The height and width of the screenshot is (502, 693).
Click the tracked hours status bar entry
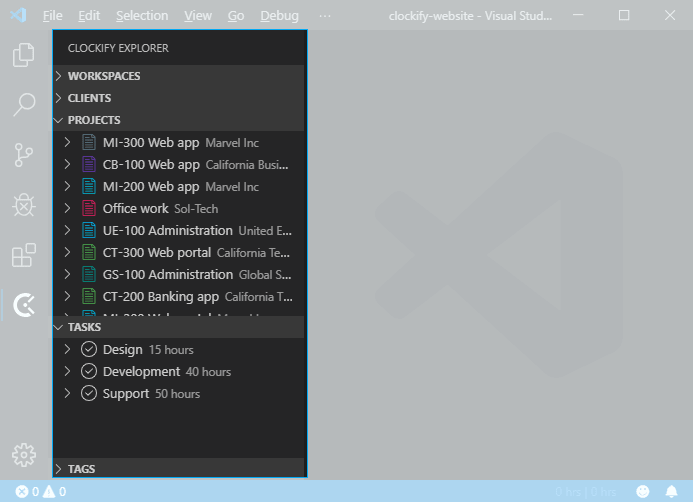[586, 491]
